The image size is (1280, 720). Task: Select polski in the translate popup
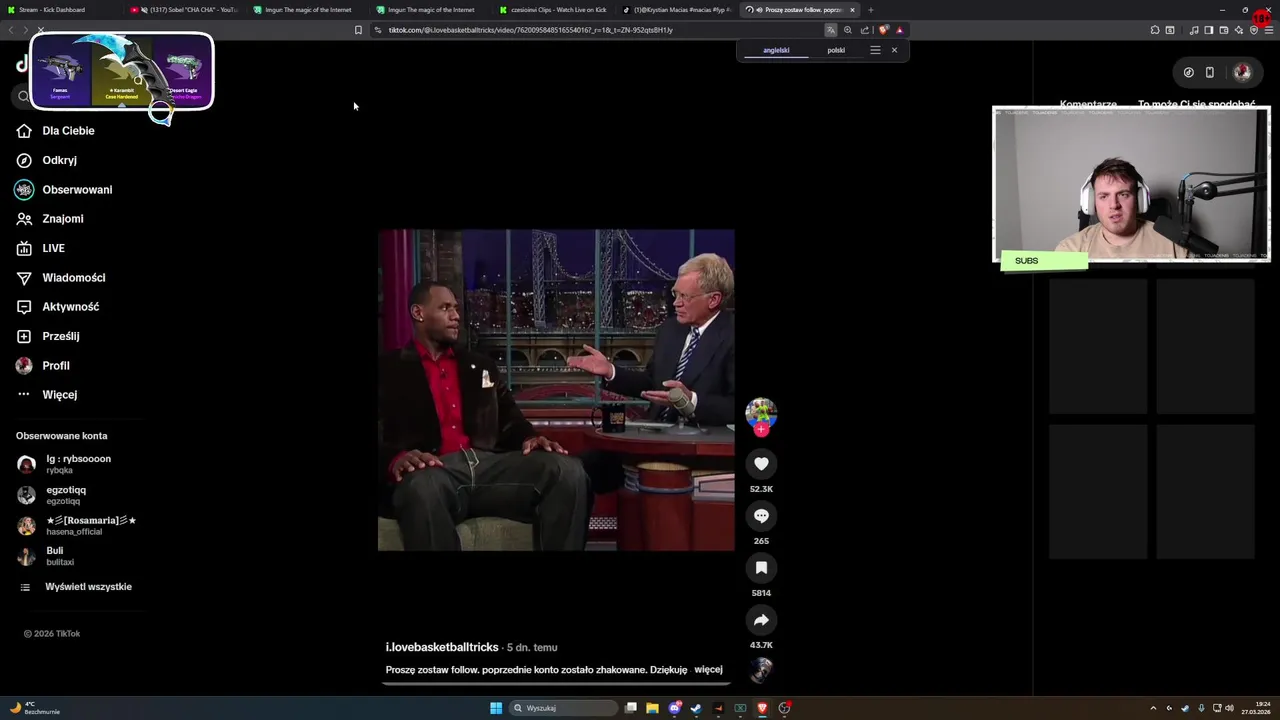click(x=836, y=50)
